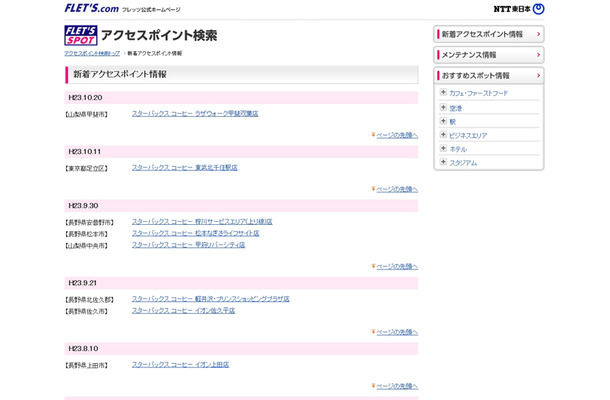The width and height of the screenshot is (610, 400).
Task: Open the FLET'S.com logo link
Action: tap(91, 8)
